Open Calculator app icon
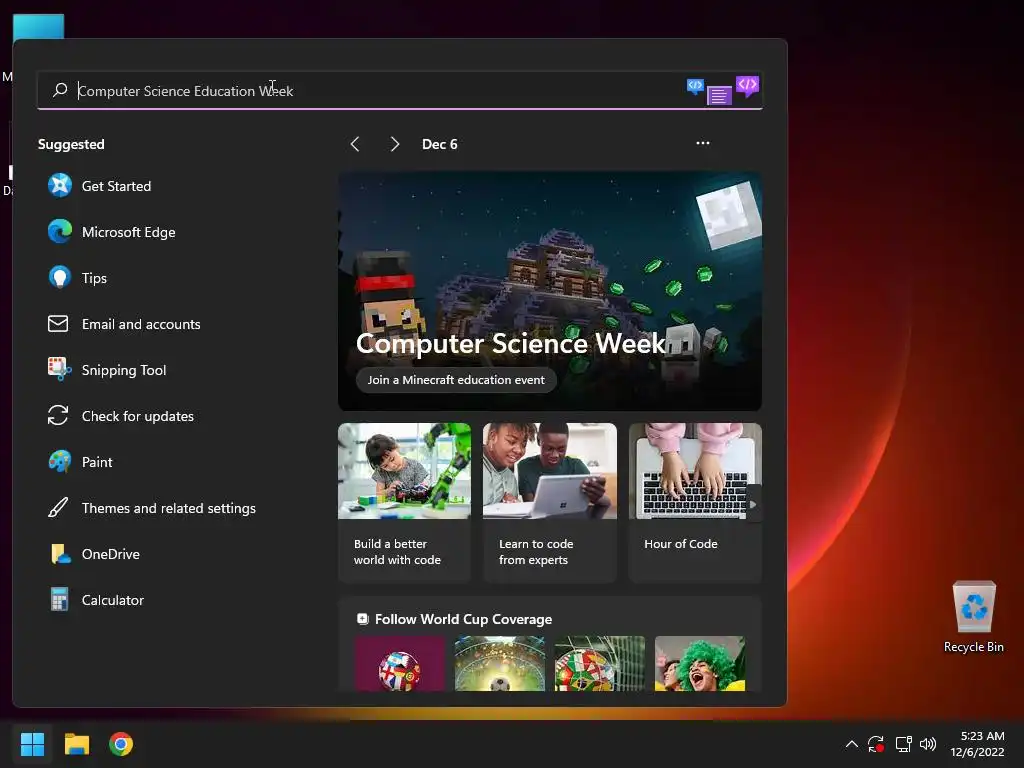The width and height of the screenshot is (1024, 768). pyautogui.click(x=59, y=600)
